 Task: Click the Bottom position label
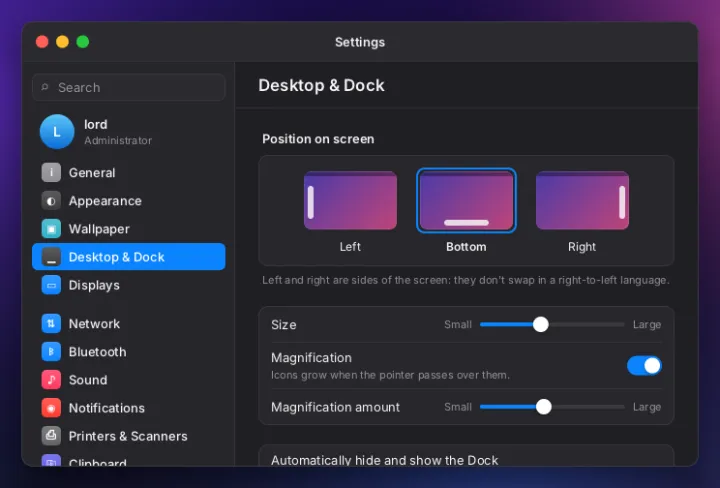click(x=466, y=247)
